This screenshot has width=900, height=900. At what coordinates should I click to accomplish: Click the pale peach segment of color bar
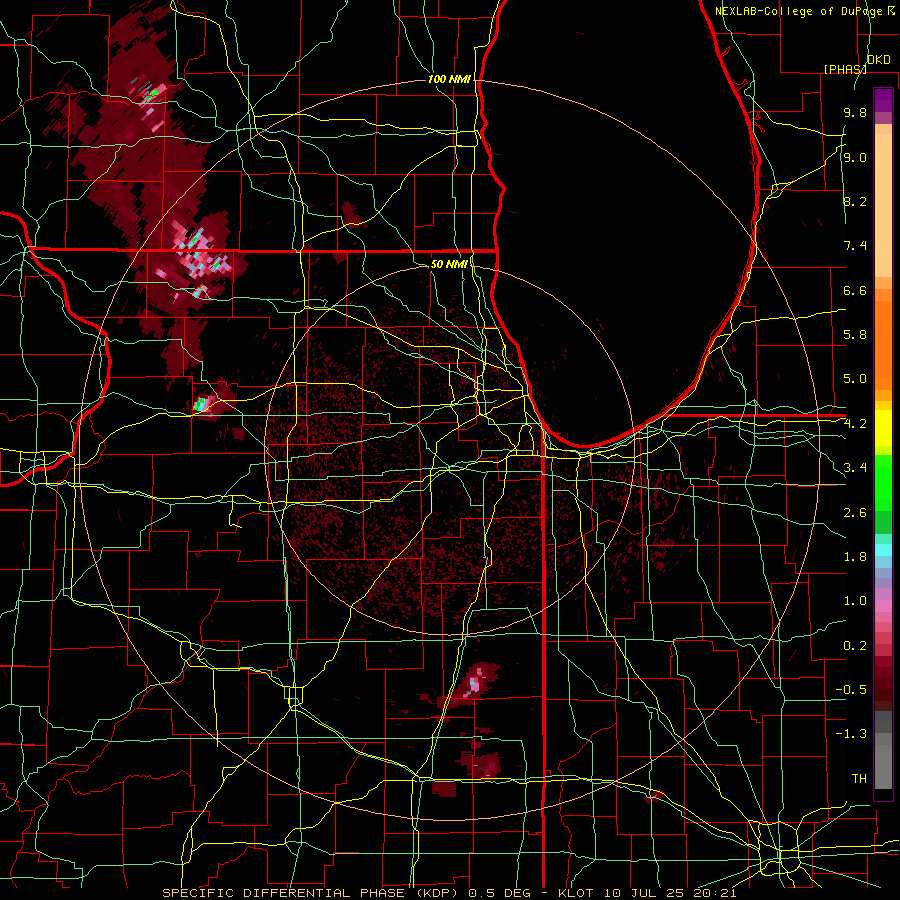(x=883, y=205)
